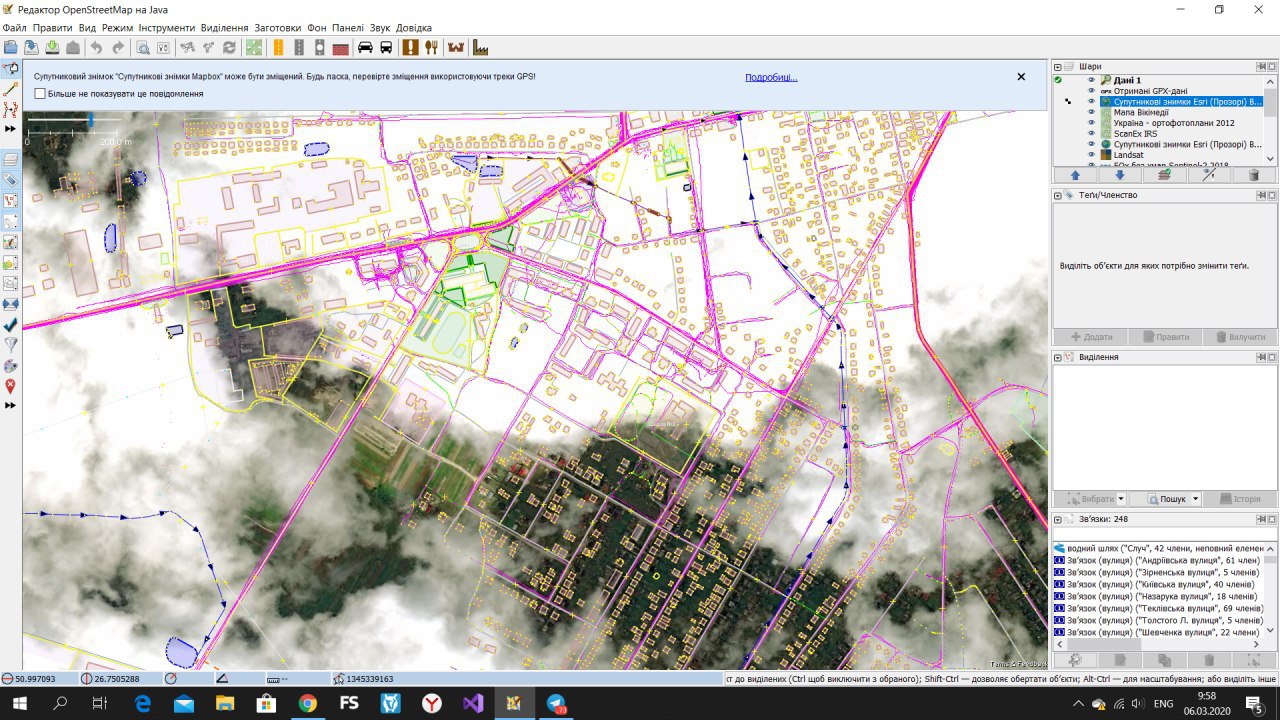Viewport: 1280px width, 720px height.
Task: Click the Redo arrow in toolbar
Action: pos(118,47)
